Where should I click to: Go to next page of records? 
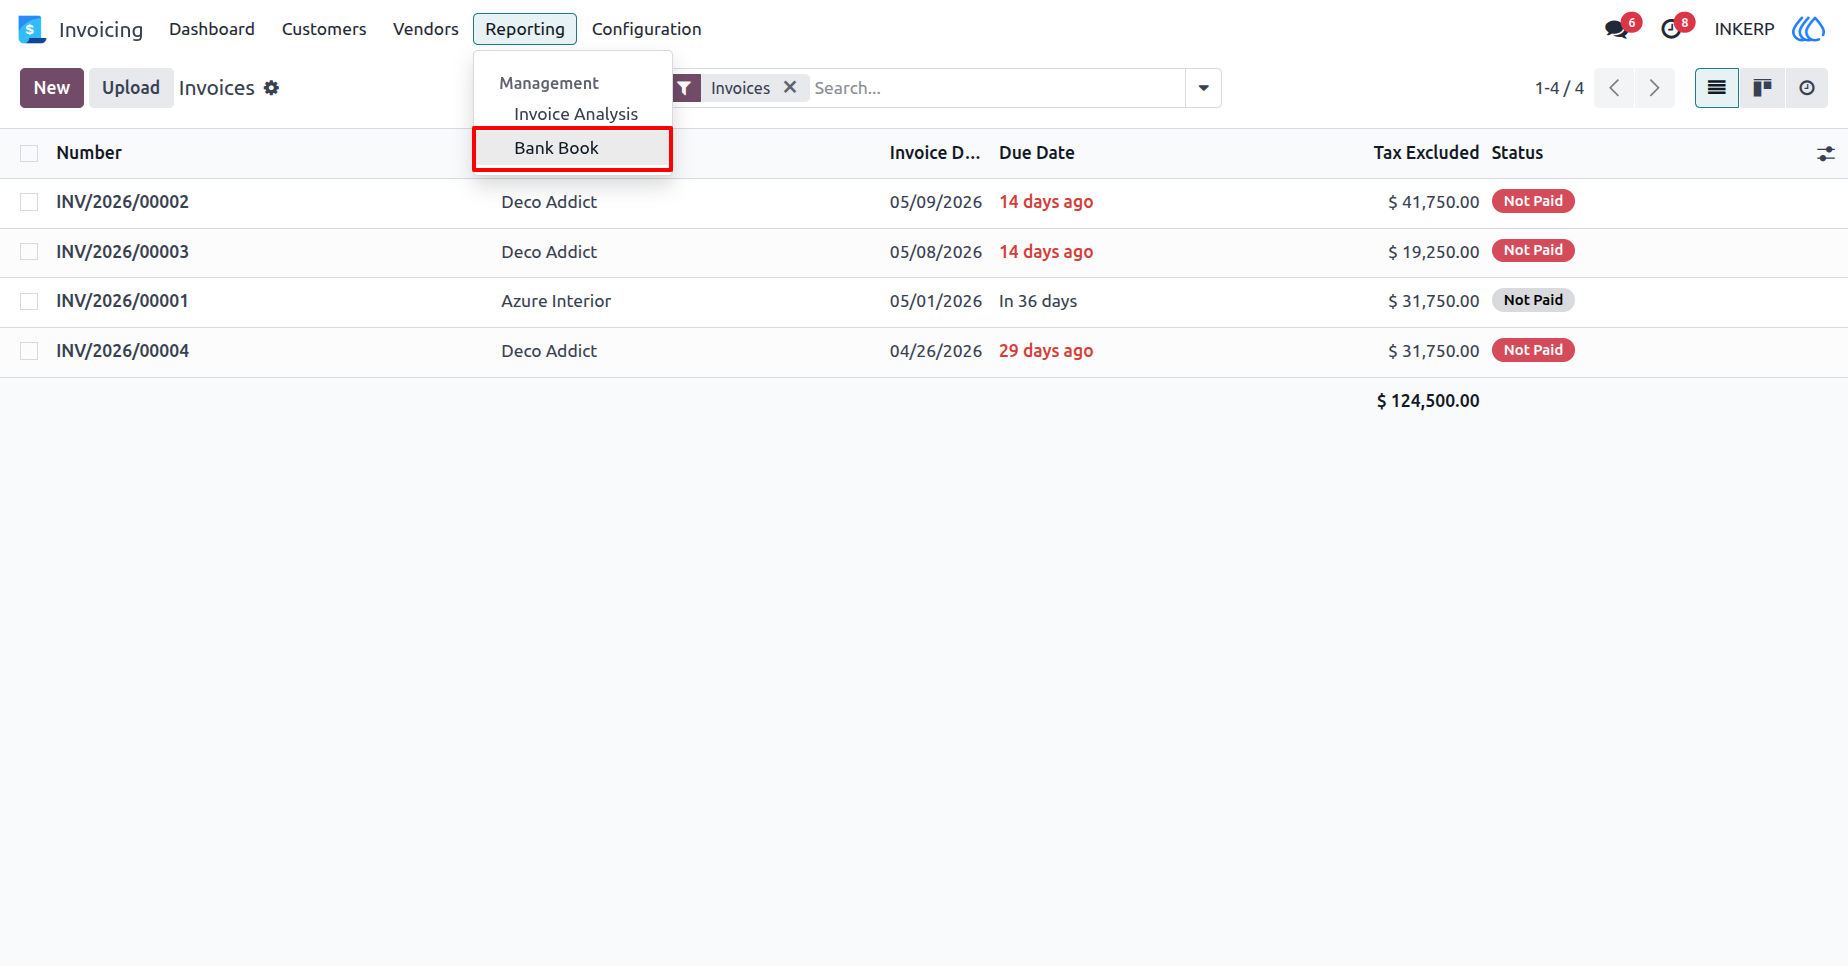(1654, 88)
